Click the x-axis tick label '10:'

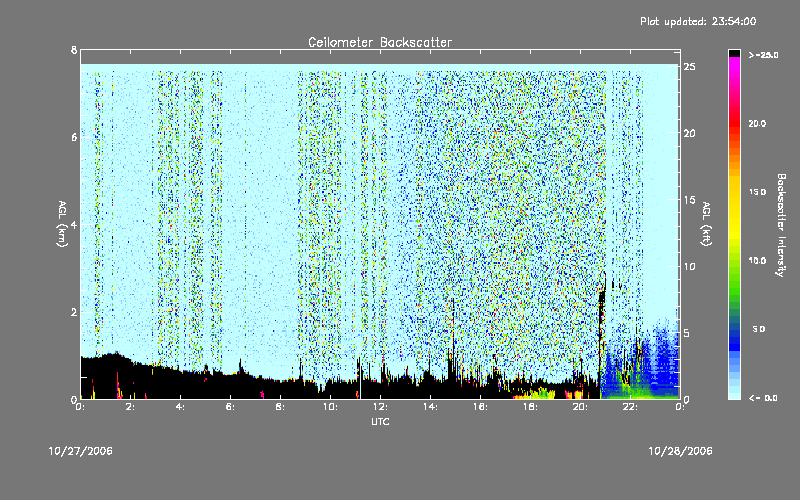[x=330, y=407]
